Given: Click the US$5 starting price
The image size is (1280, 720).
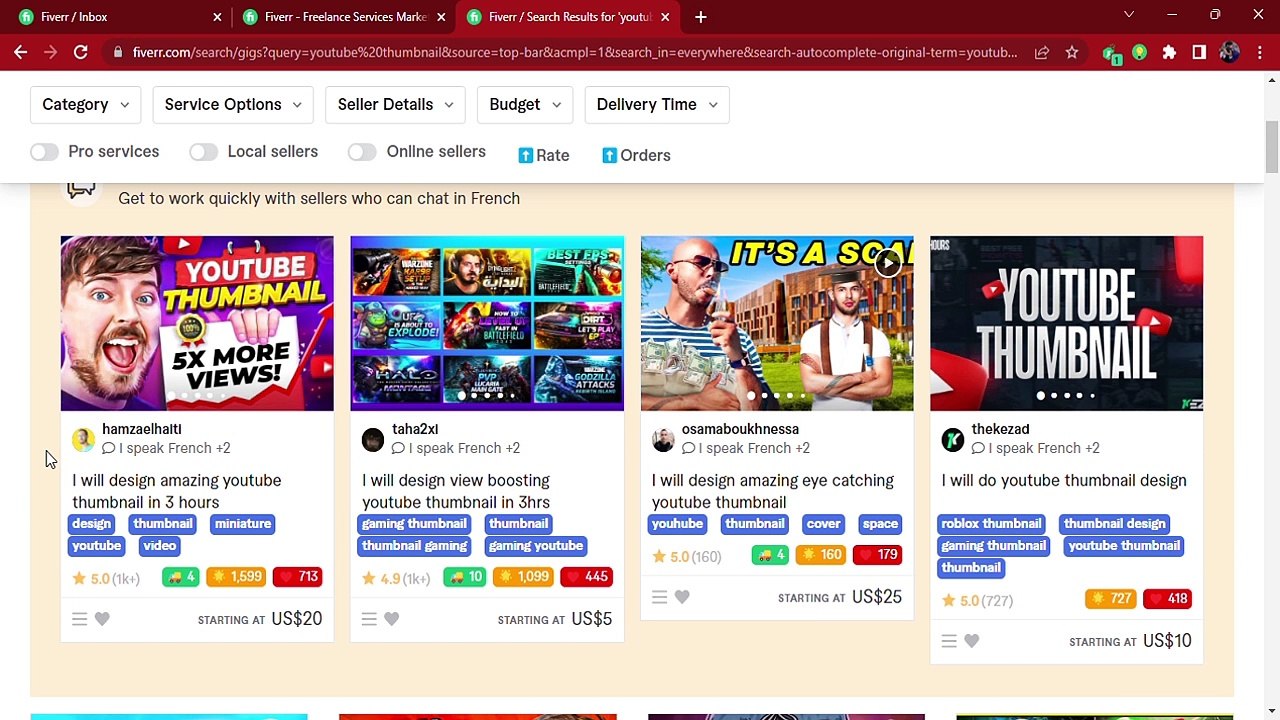Looking at the screenshot, I should (592, 619).
